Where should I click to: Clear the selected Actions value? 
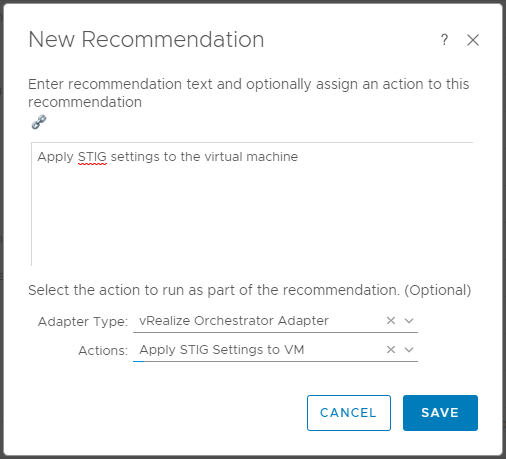click(391, 350)
